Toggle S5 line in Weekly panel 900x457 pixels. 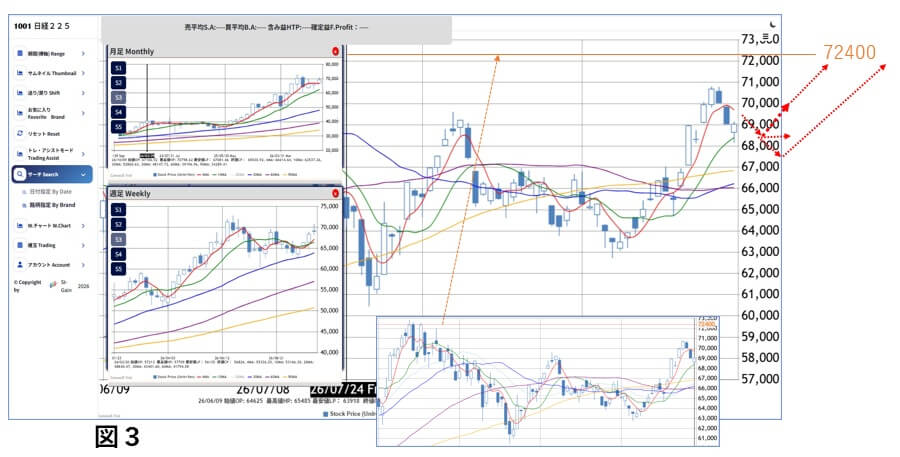coord(118,269)
